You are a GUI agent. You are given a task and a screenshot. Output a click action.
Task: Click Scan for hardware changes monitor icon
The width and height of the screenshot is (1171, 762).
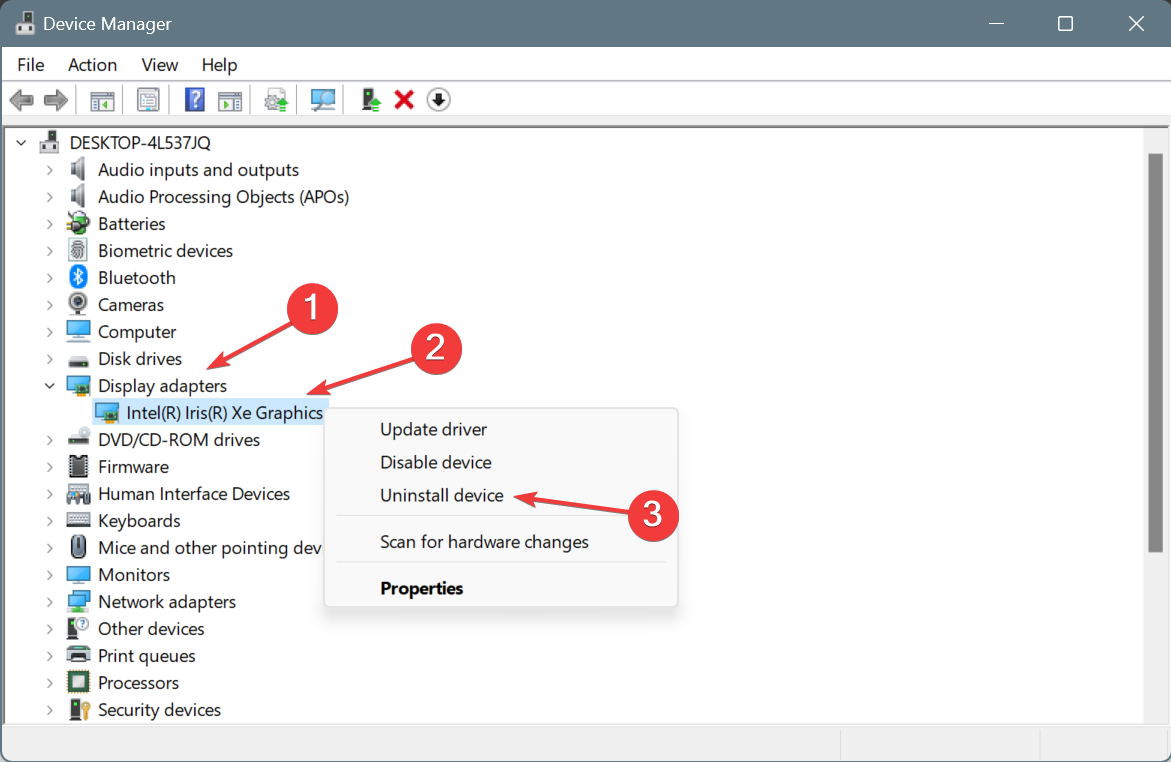coord(323,100)
